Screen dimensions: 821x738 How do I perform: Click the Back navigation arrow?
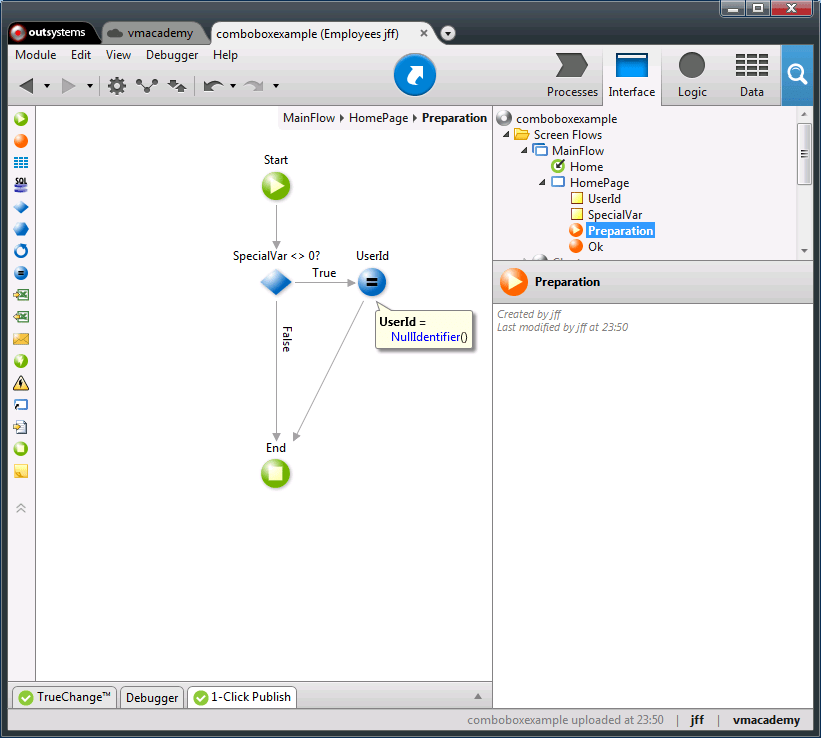pos(26,85)
